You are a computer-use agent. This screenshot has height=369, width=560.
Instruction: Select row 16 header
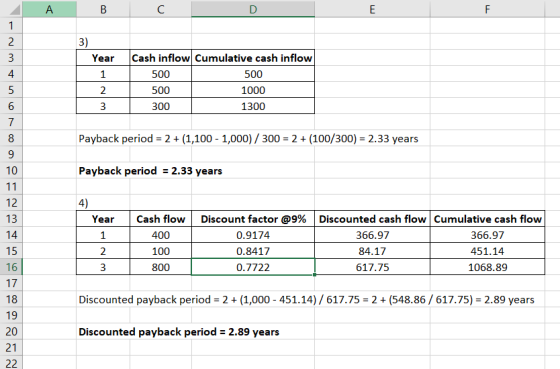tap(11, 267)
